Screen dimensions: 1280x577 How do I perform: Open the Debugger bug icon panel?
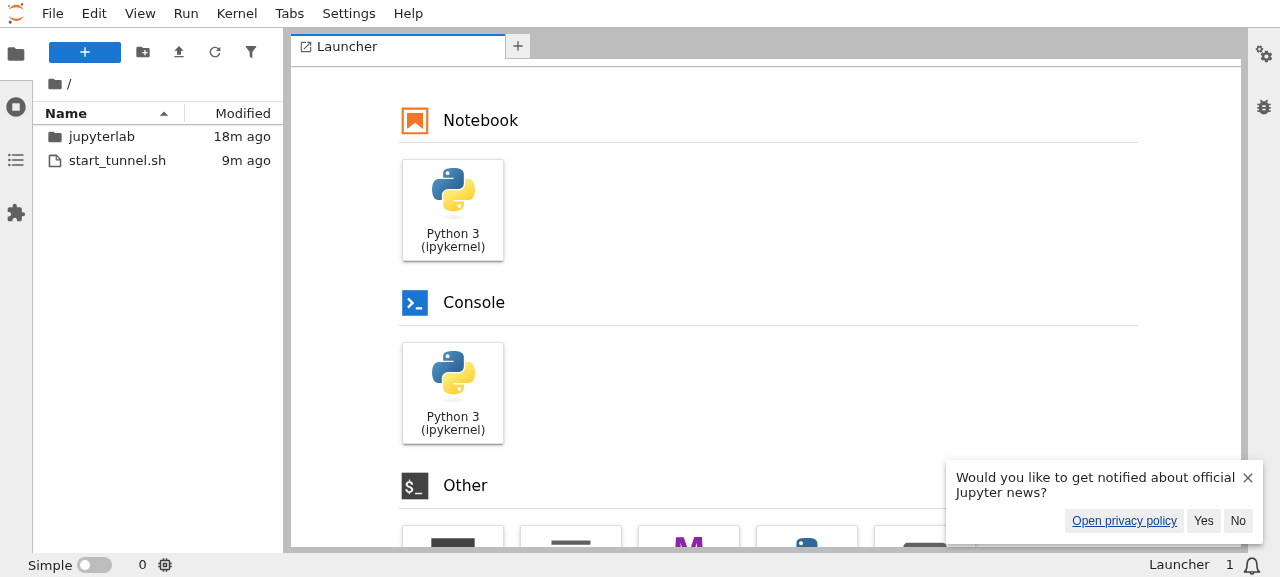pyautogui.click(x=1264, y=107)
